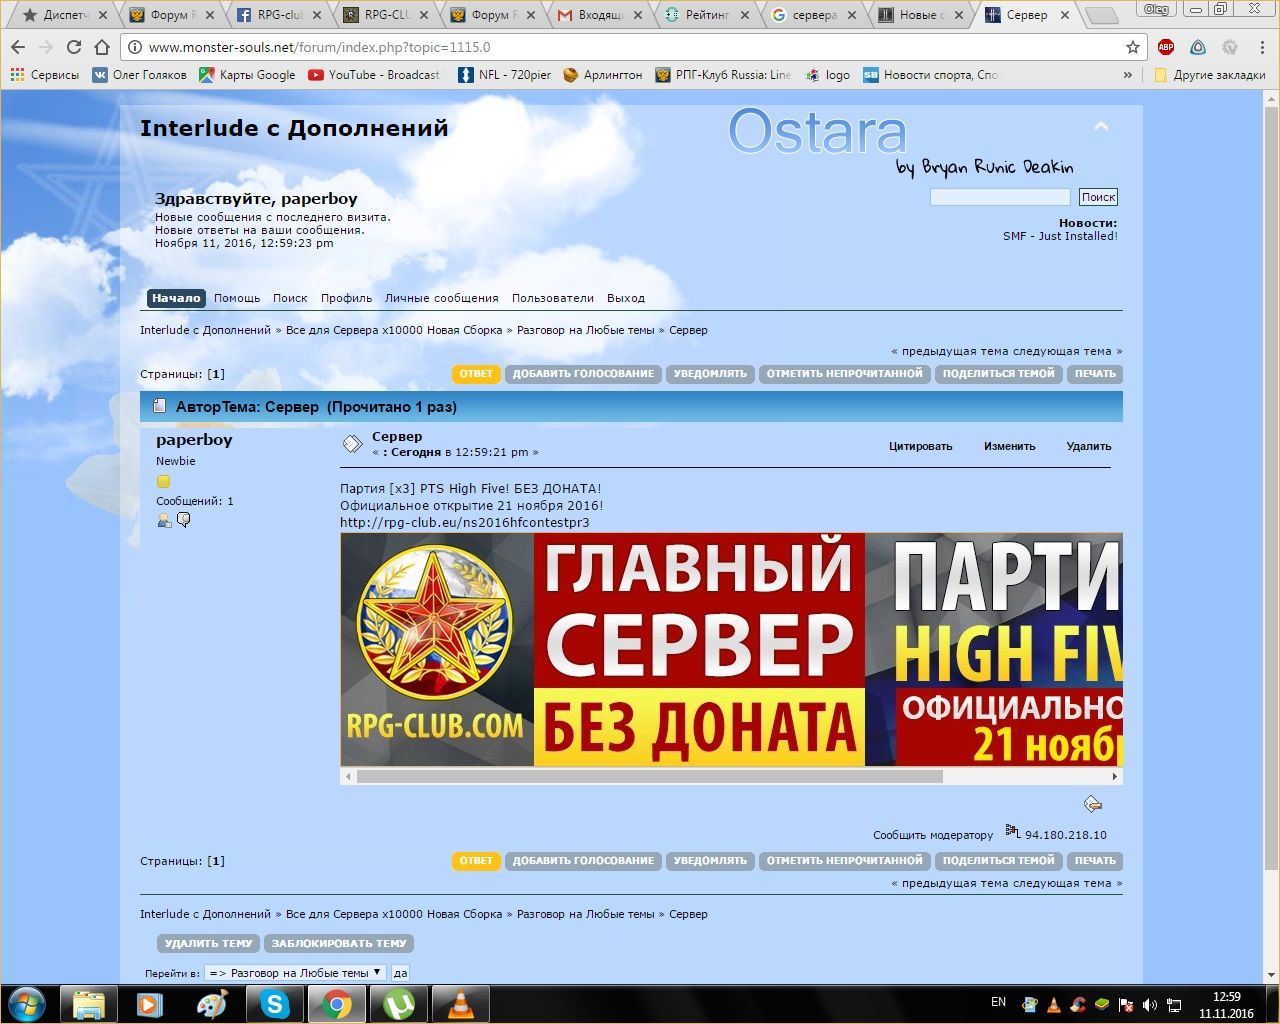Open the Арлингтон bookmark
Viewport: 1280px width, 1024px height.
pyautogui.click(x=603, y=75)
